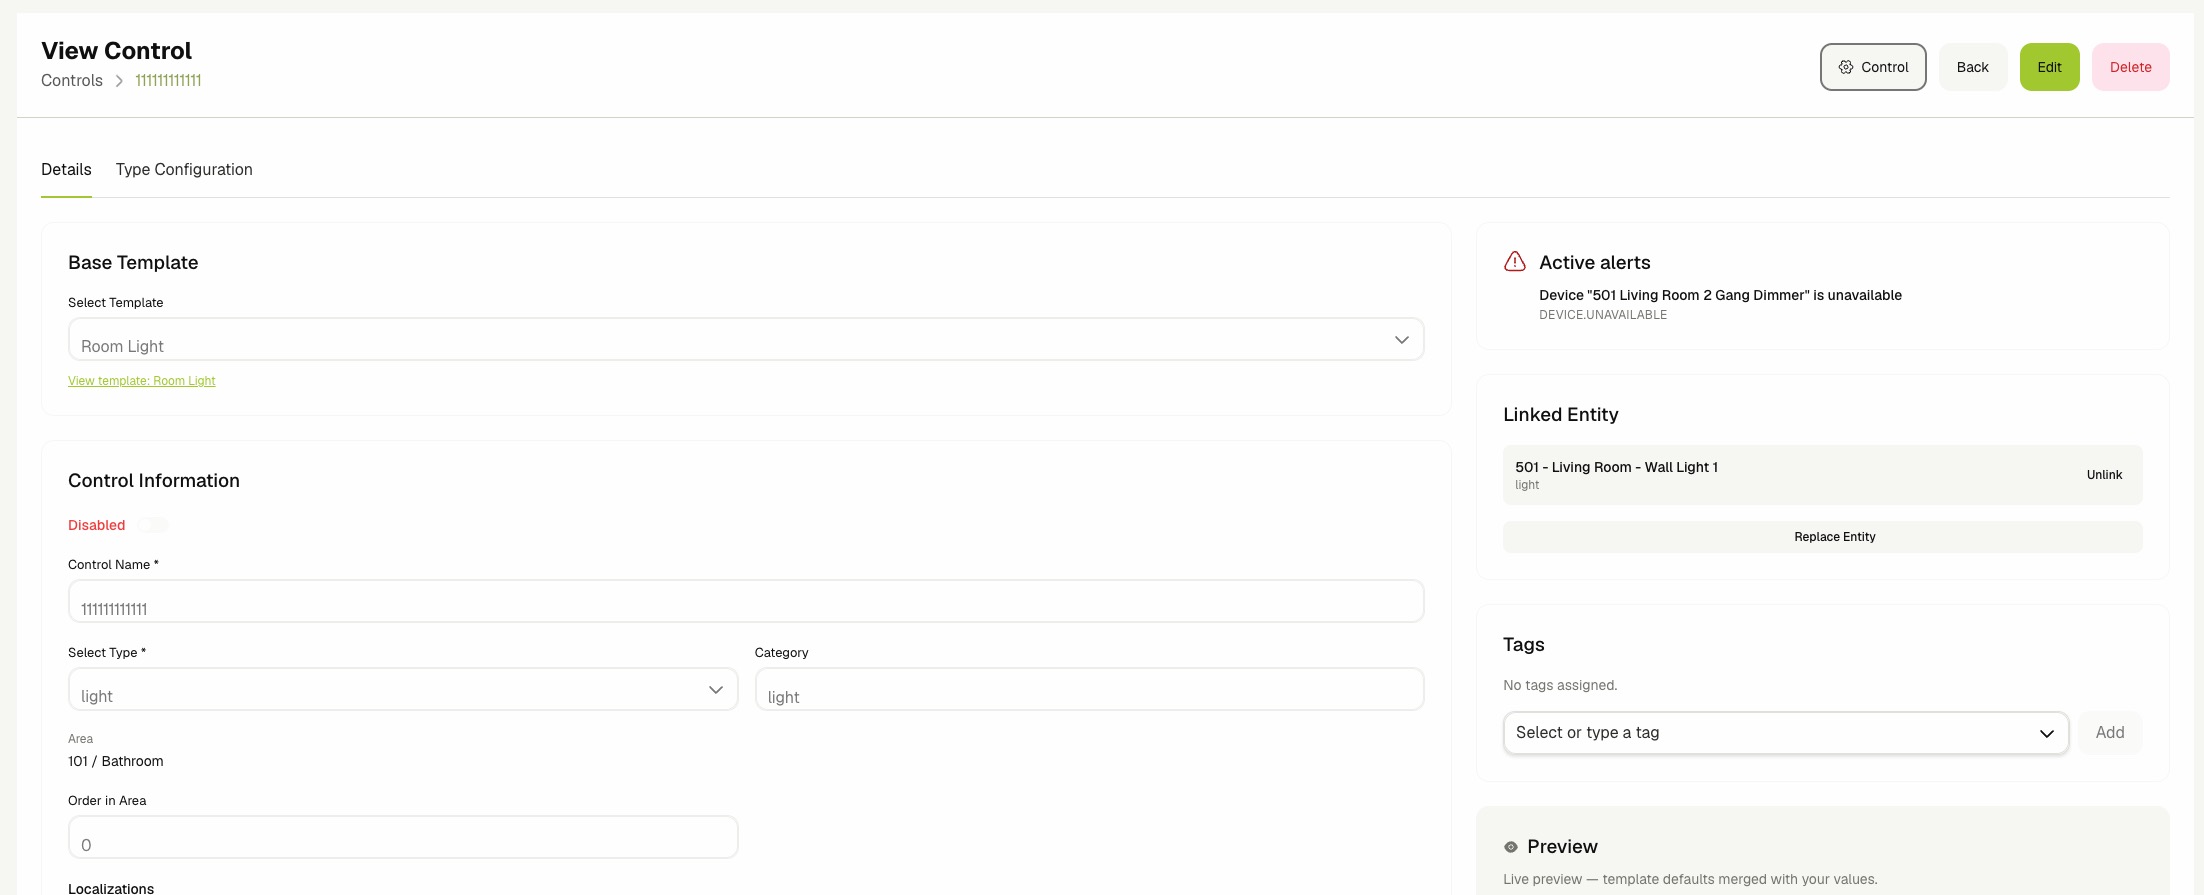Click the Live preview description text
This screenshot has height=895, width=2204.
pos(1690,879)
